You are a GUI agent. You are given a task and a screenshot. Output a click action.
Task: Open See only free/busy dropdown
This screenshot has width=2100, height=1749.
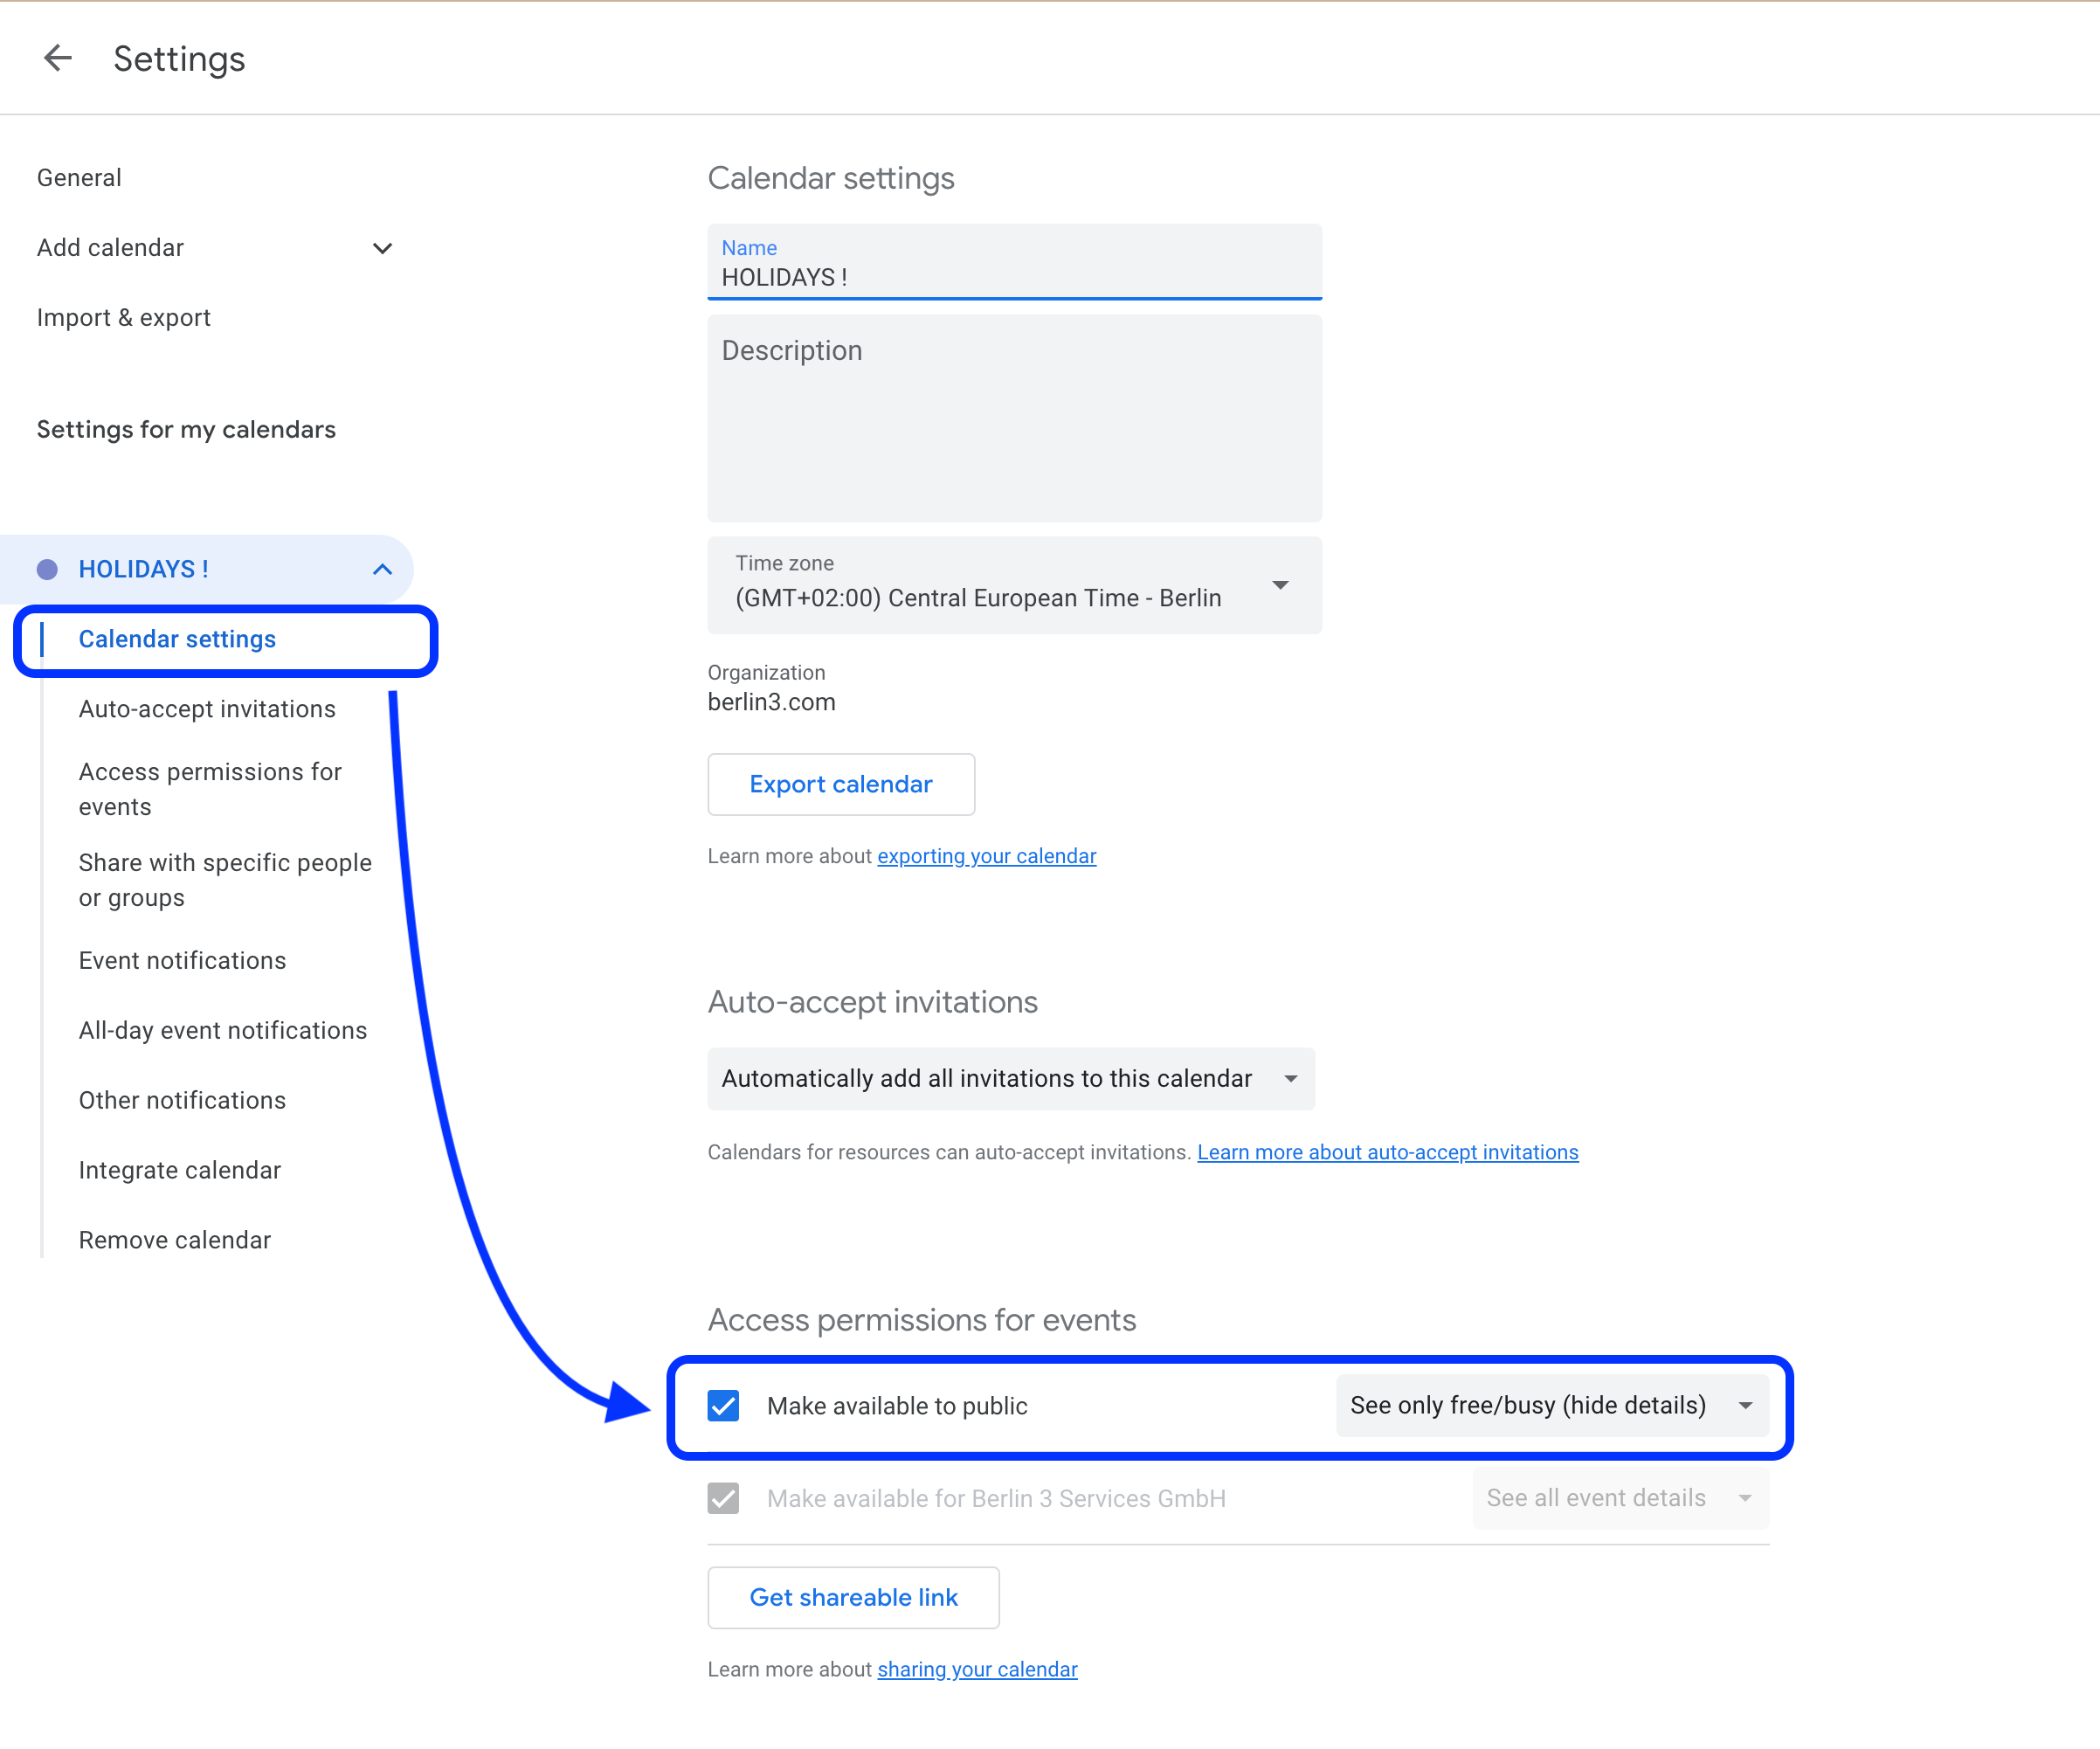coord(1551,1405)
